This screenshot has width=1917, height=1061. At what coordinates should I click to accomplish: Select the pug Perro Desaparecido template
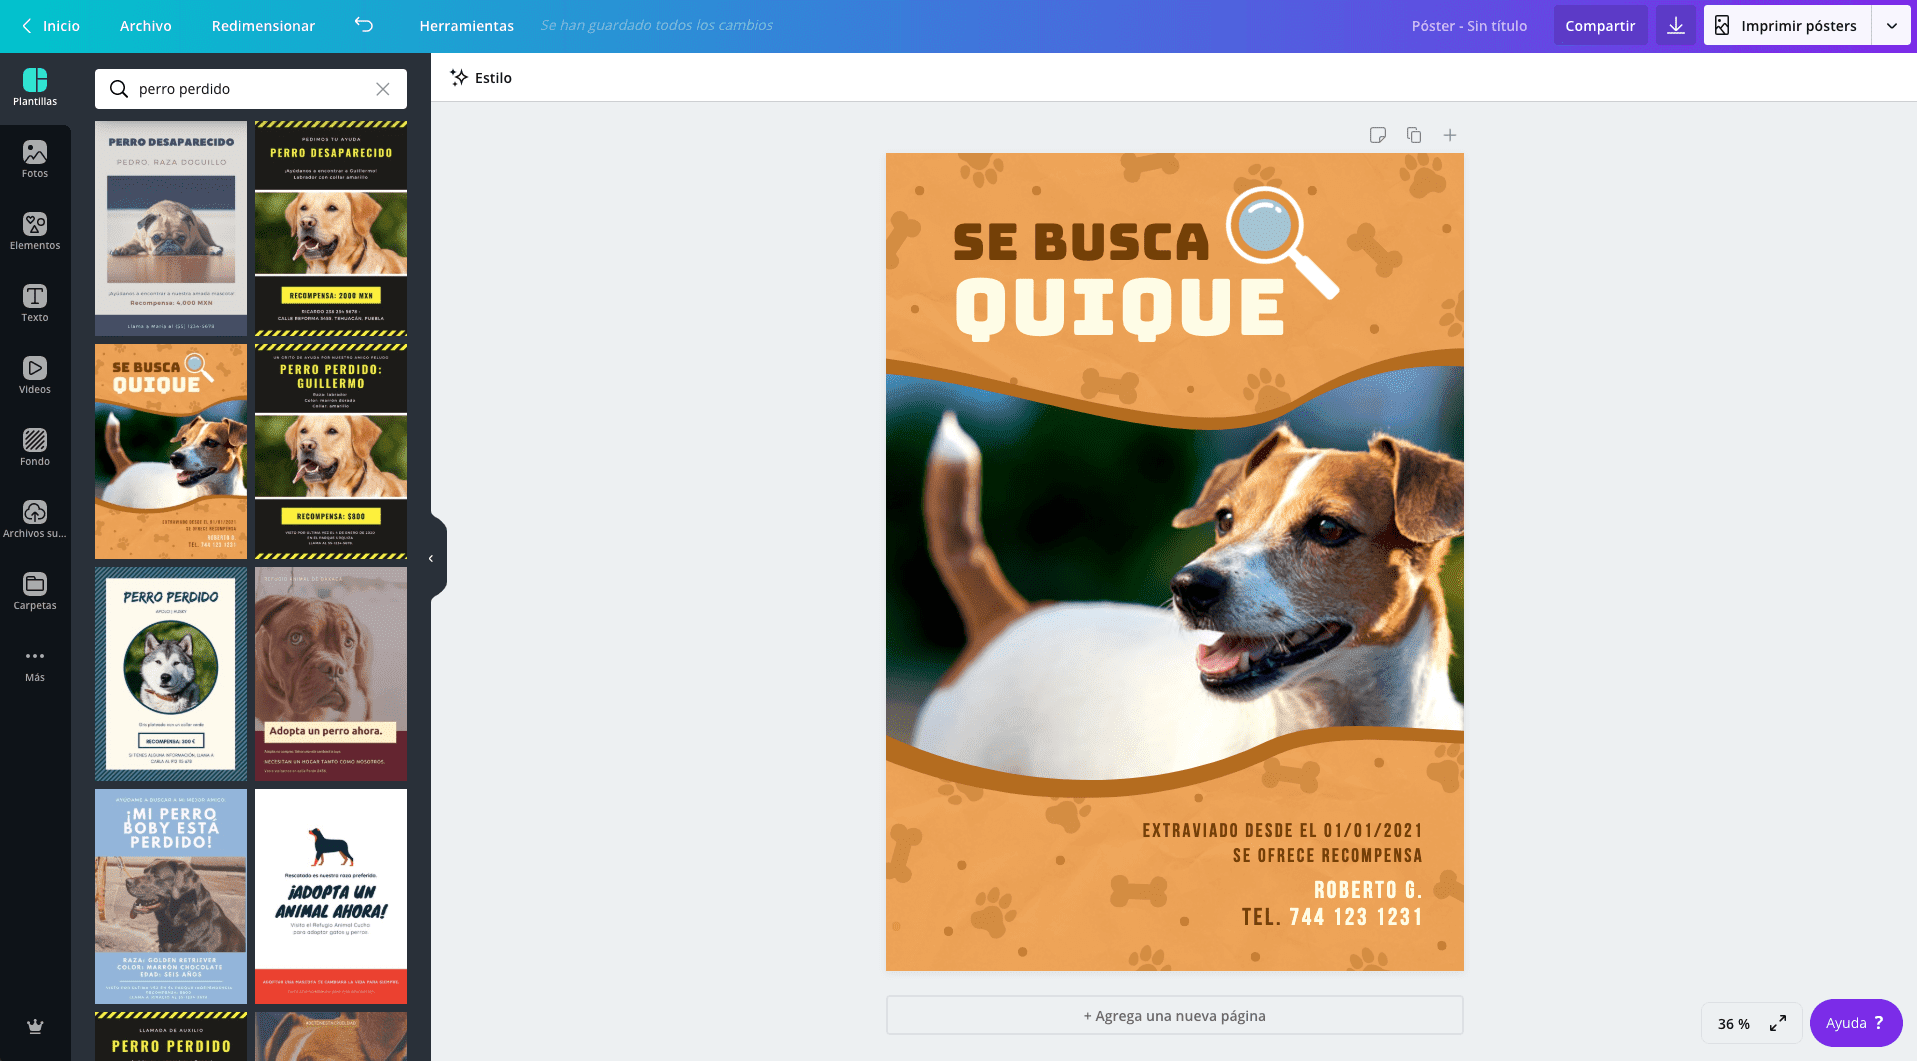coord(171,228)
